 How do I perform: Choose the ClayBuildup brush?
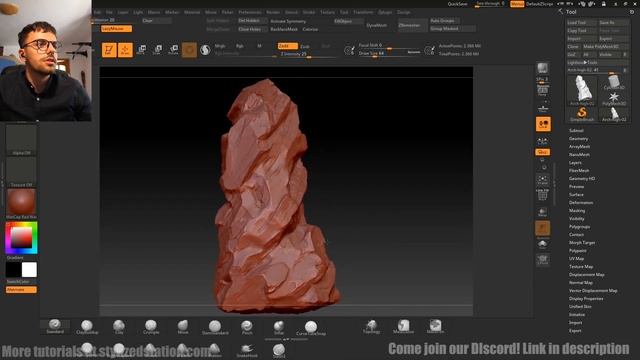(87, 327)
